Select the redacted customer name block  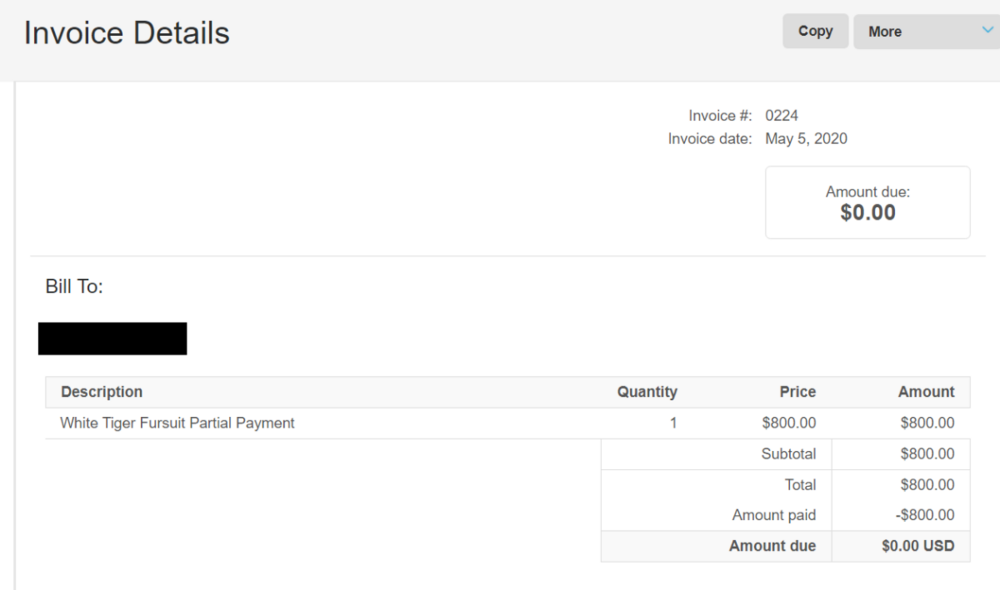(x=112, y=338)
